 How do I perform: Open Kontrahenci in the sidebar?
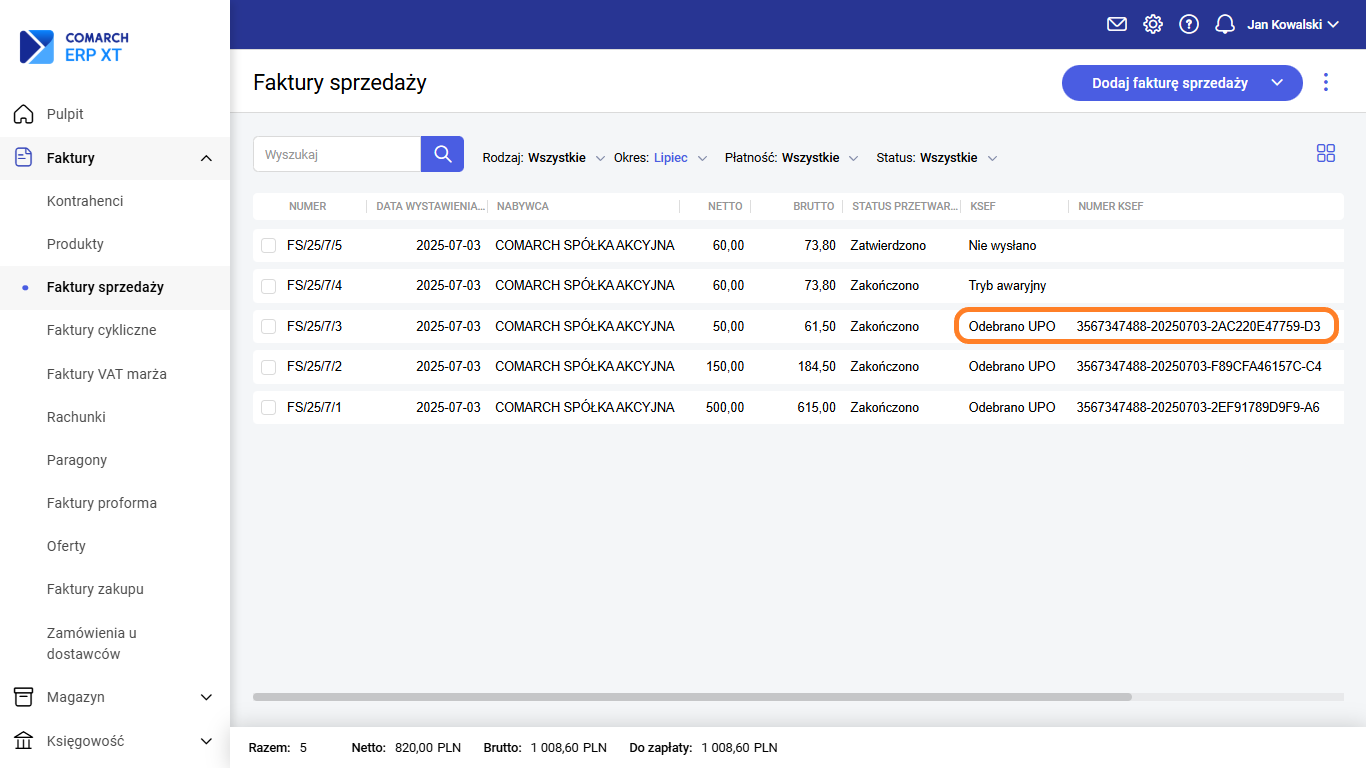[85, 201]
